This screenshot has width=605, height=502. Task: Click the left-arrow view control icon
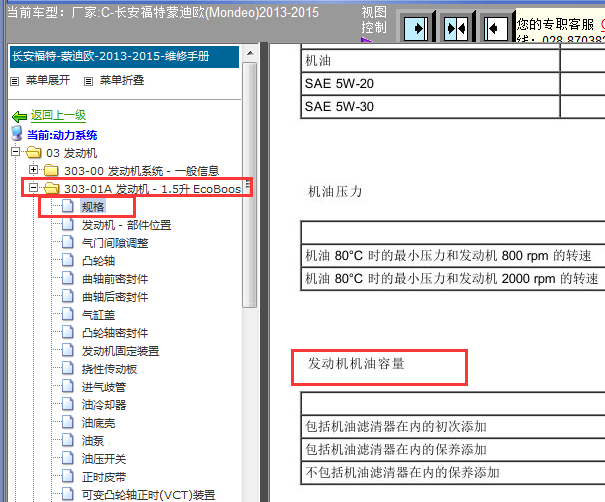495,29
